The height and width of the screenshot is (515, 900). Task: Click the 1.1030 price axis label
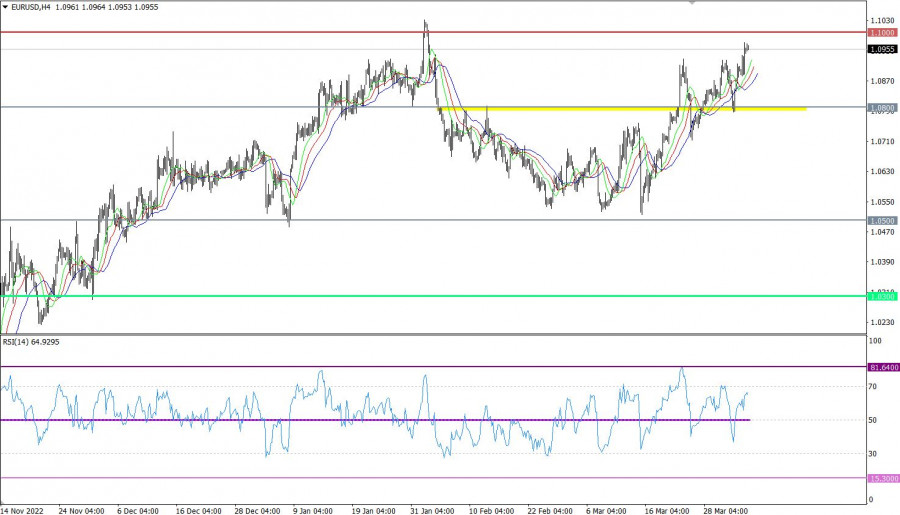click(882, 20)
